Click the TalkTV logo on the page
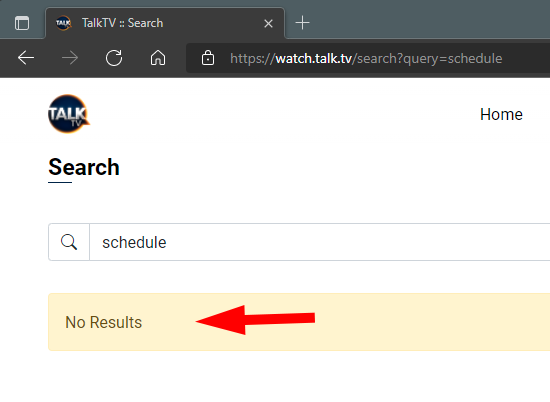Image resolution: width=550 pixels, height=402 pixels. coord(68,114)
